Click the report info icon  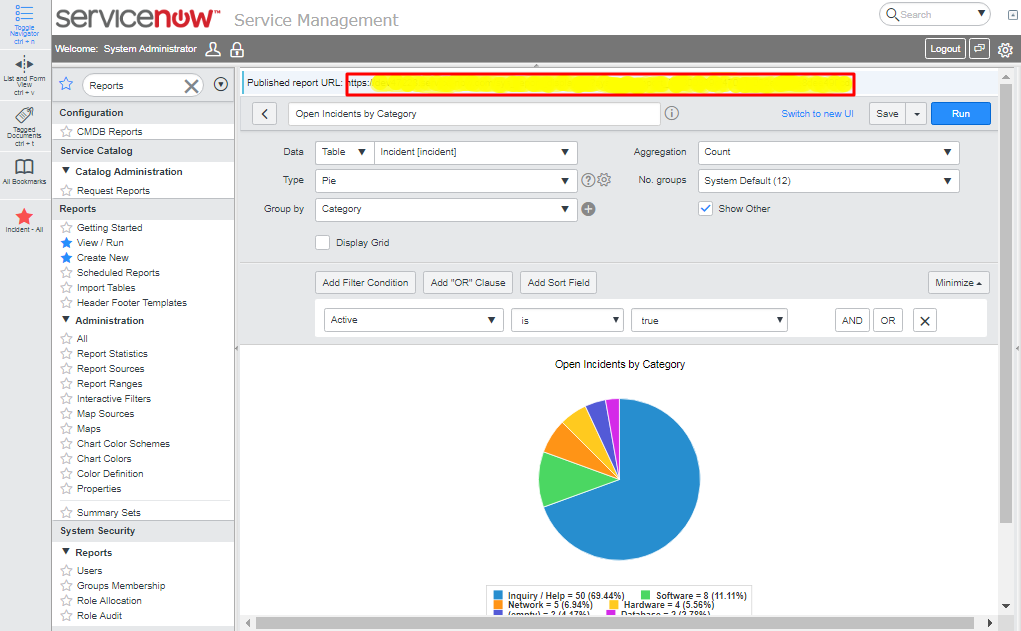pyautogui.click(x=672, y=114)
